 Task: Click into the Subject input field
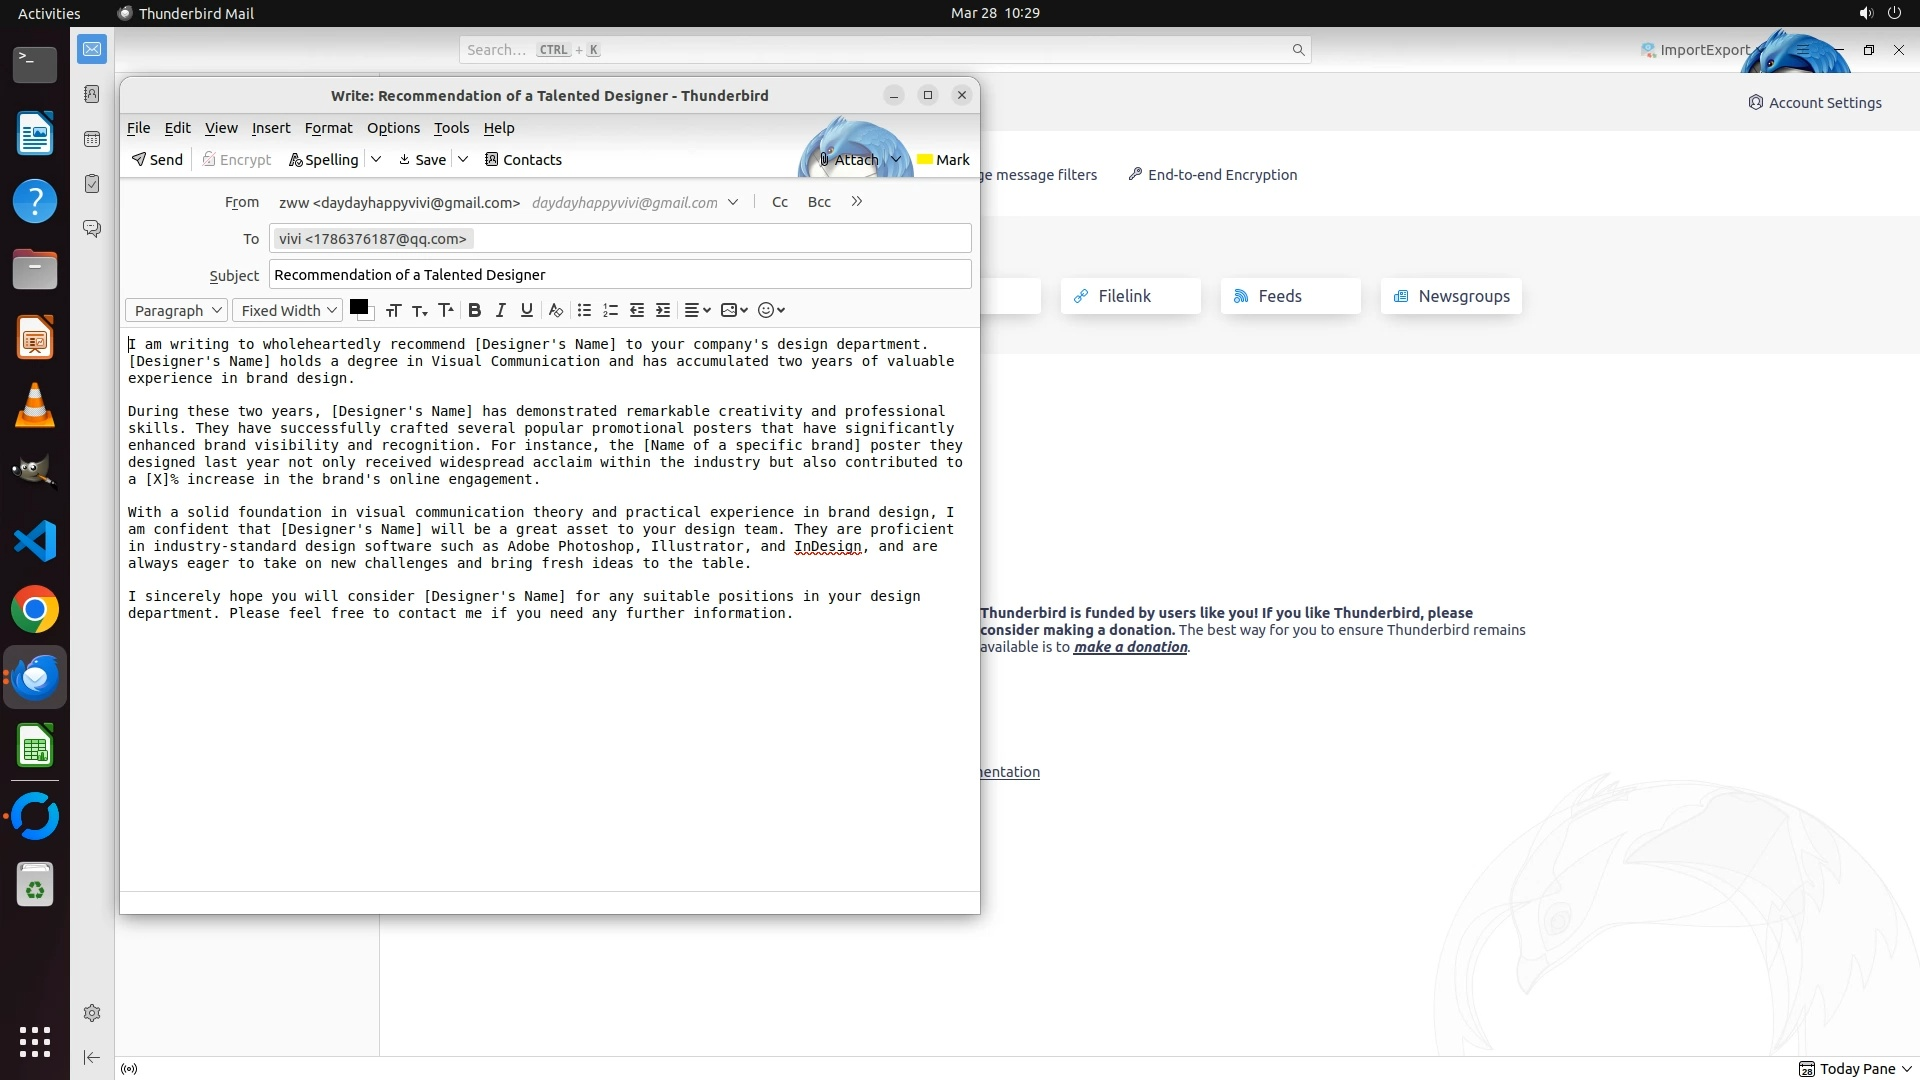point(620,275)
